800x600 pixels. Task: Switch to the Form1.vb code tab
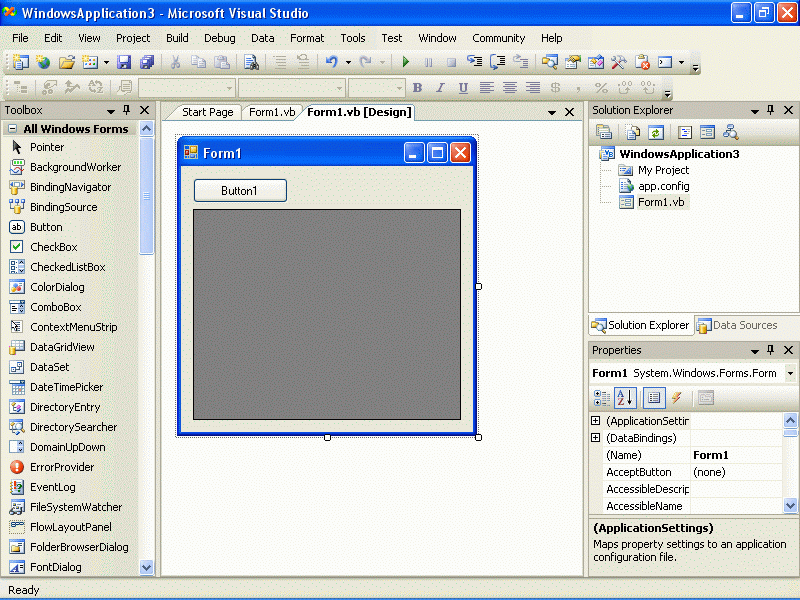tap(272, 112)
